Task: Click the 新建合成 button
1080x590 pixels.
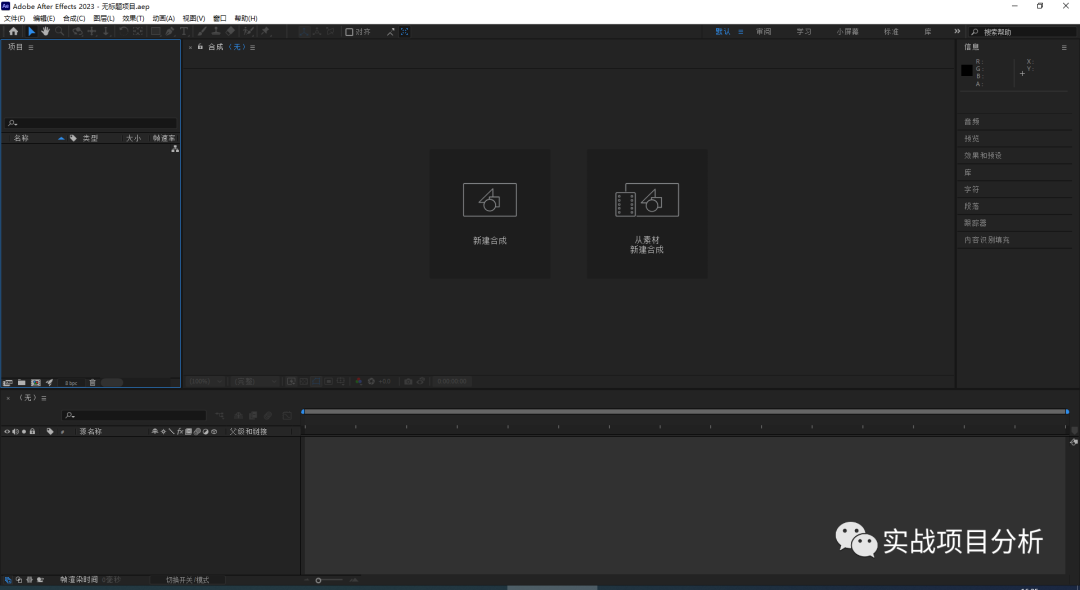Action: (489, 213)
